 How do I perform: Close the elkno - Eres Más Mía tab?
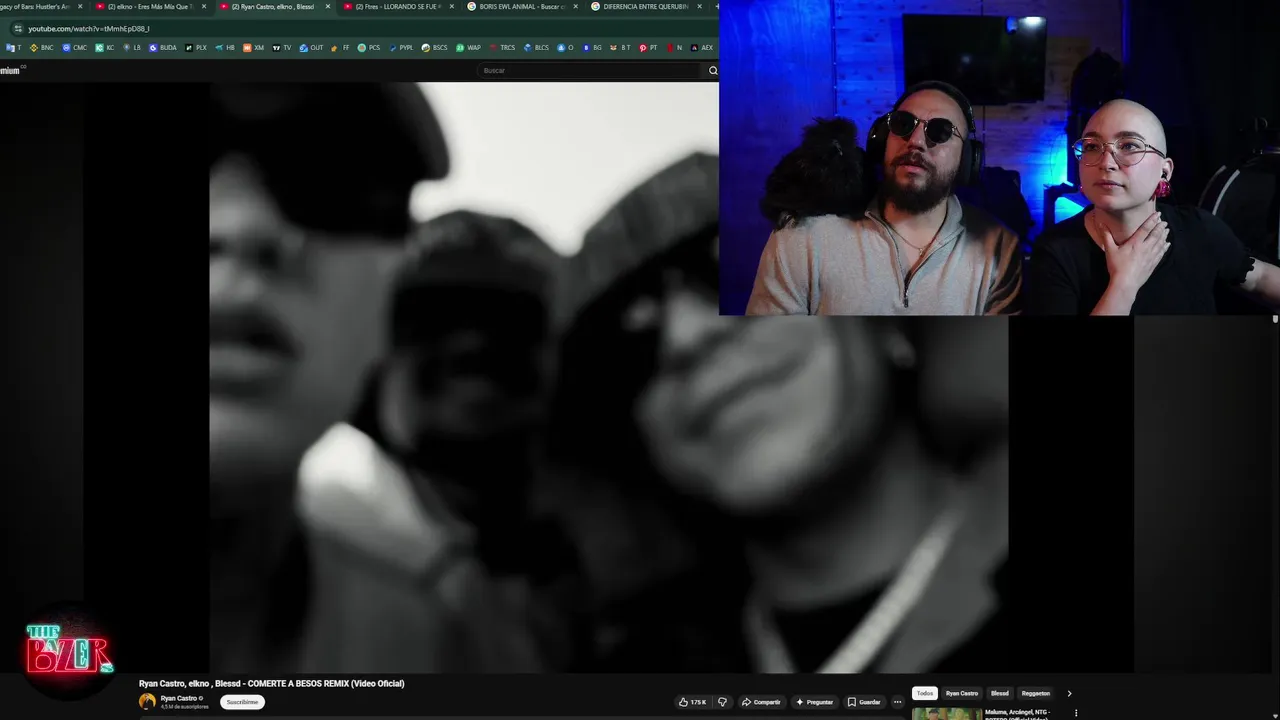click(x=204, y=6)
